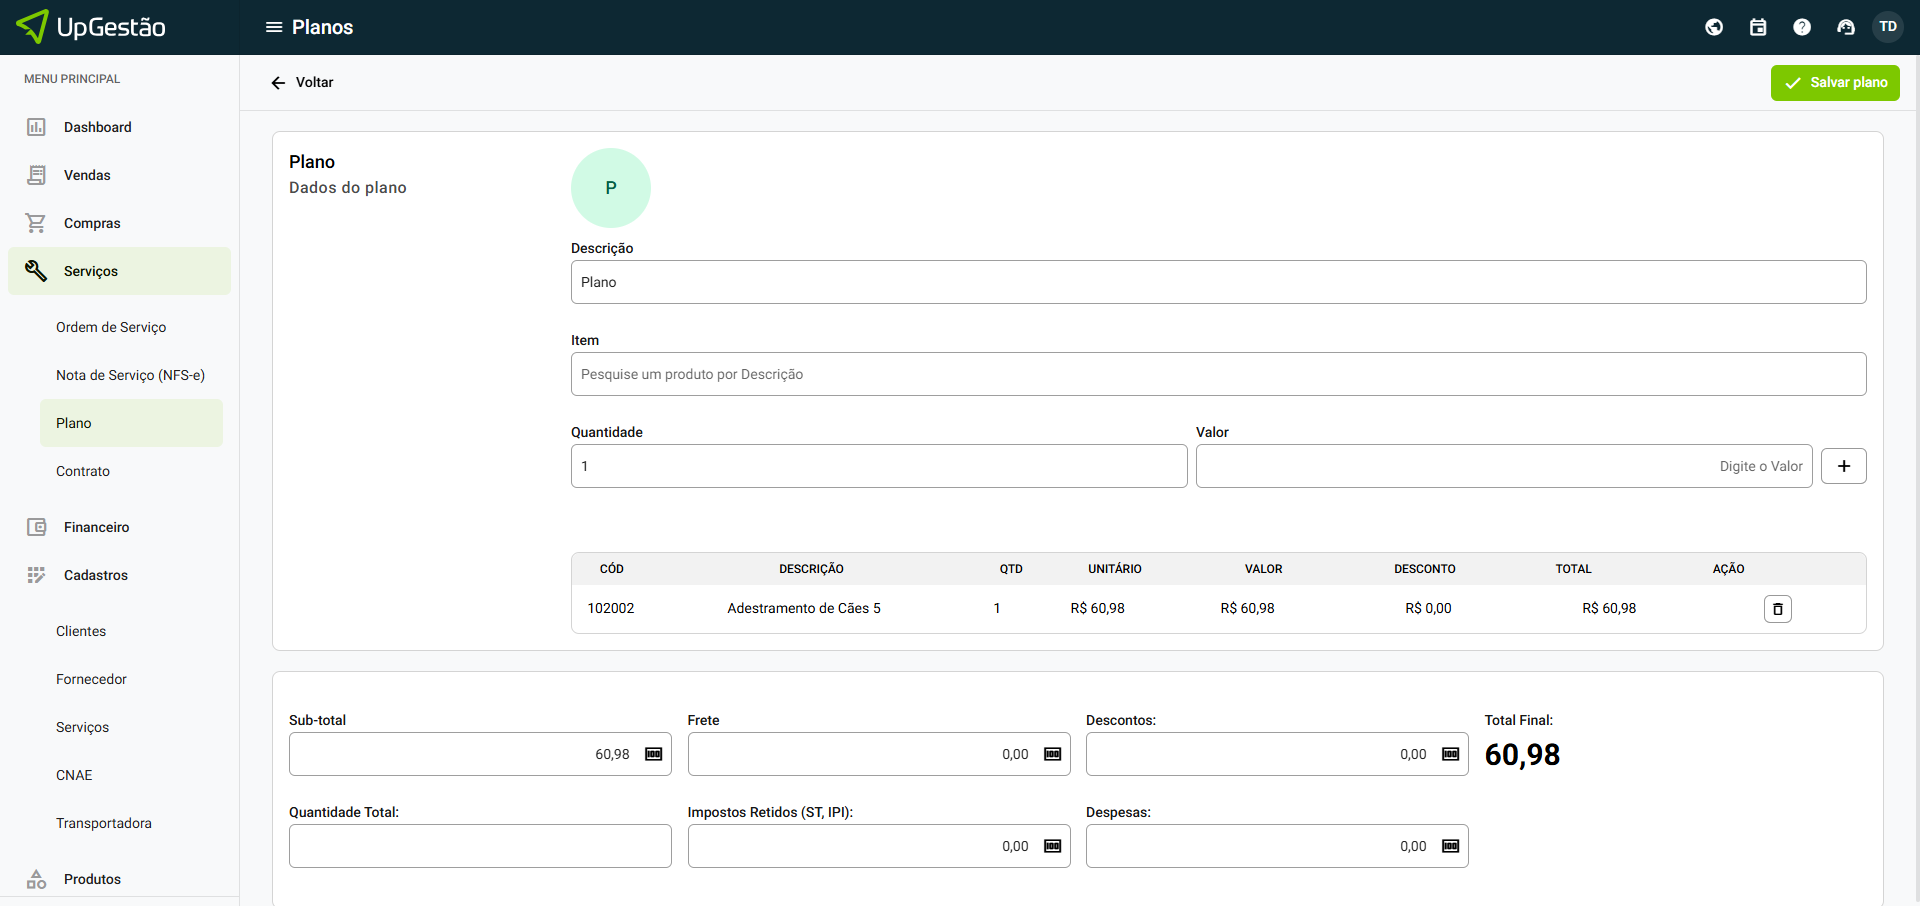
Task: Click the help question mark icon
Action: coord(1802,27)
